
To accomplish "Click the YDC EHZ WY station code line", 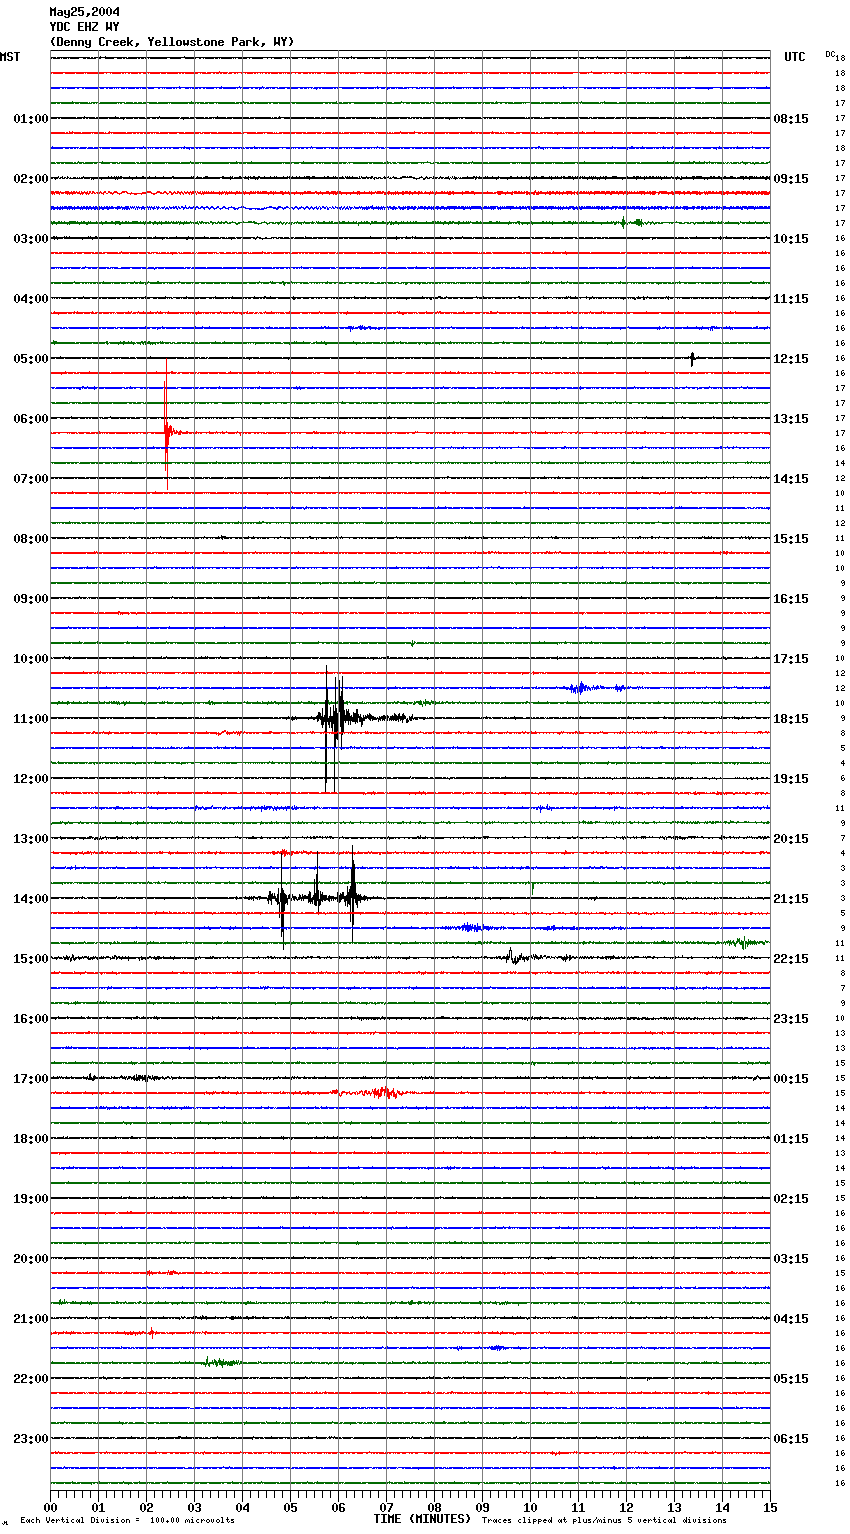I will (84, 27).
